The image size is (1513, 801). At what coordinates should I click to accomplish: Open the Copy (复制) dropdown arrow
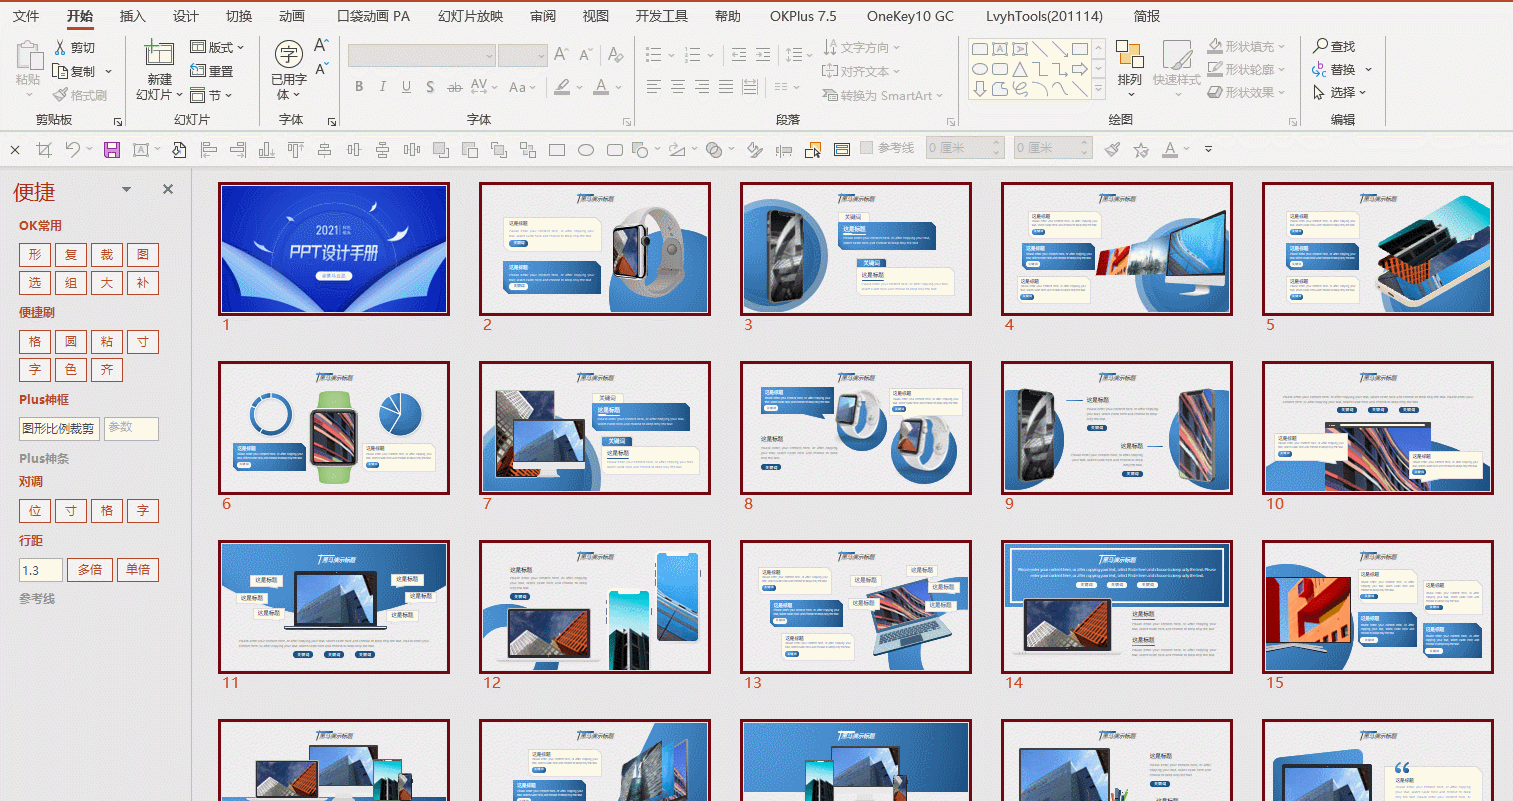108,72
